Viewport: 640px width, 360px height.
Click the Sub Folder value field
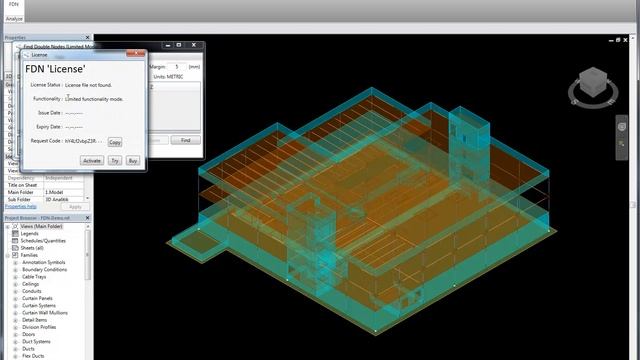(x=64, y=200)
